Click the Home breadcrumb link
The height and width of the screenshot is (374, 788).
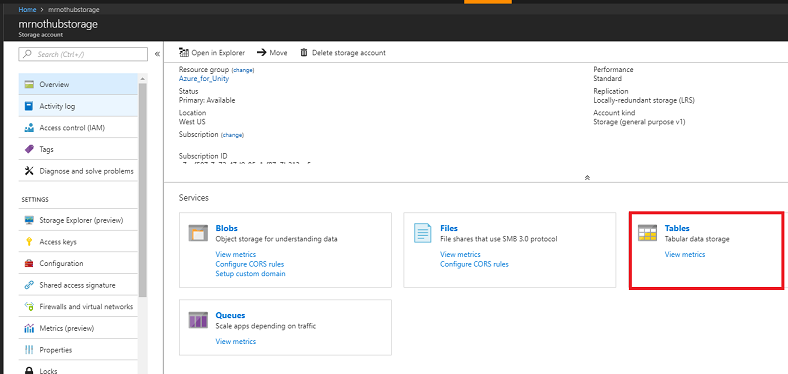click(x=27, y=10)
